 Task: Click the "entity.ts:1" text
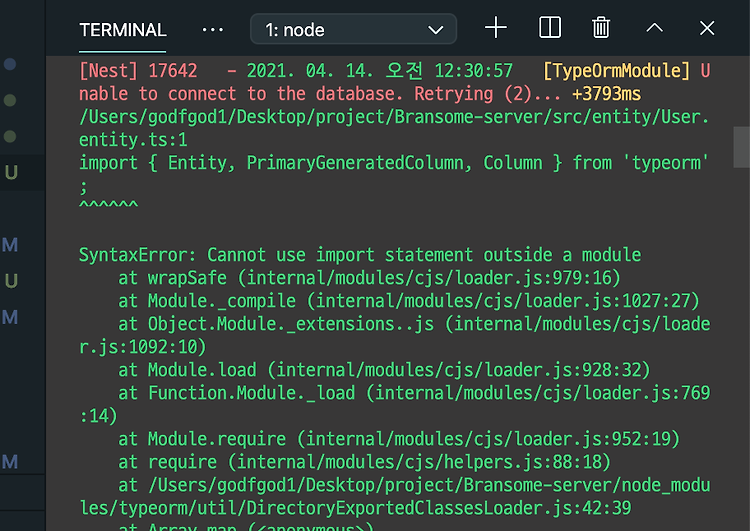click(x=133, y=140)
